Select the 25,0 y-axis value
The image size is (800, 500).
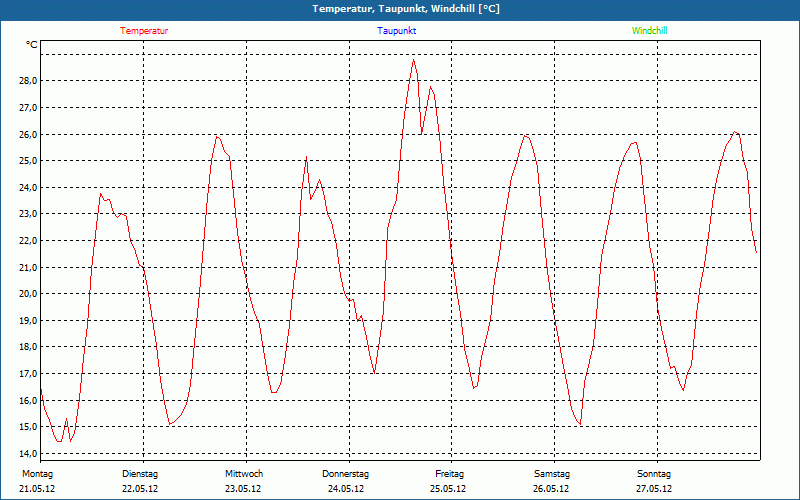[28, 161]
